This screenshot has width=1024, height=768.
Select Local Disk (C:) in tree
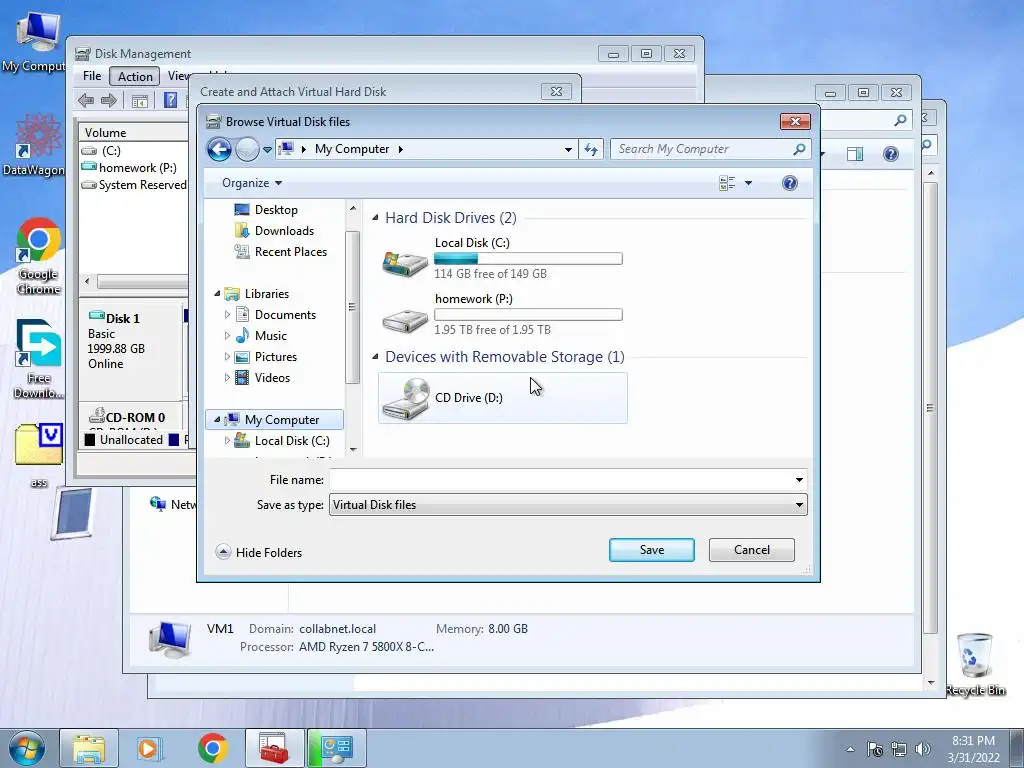pos(292,441)
